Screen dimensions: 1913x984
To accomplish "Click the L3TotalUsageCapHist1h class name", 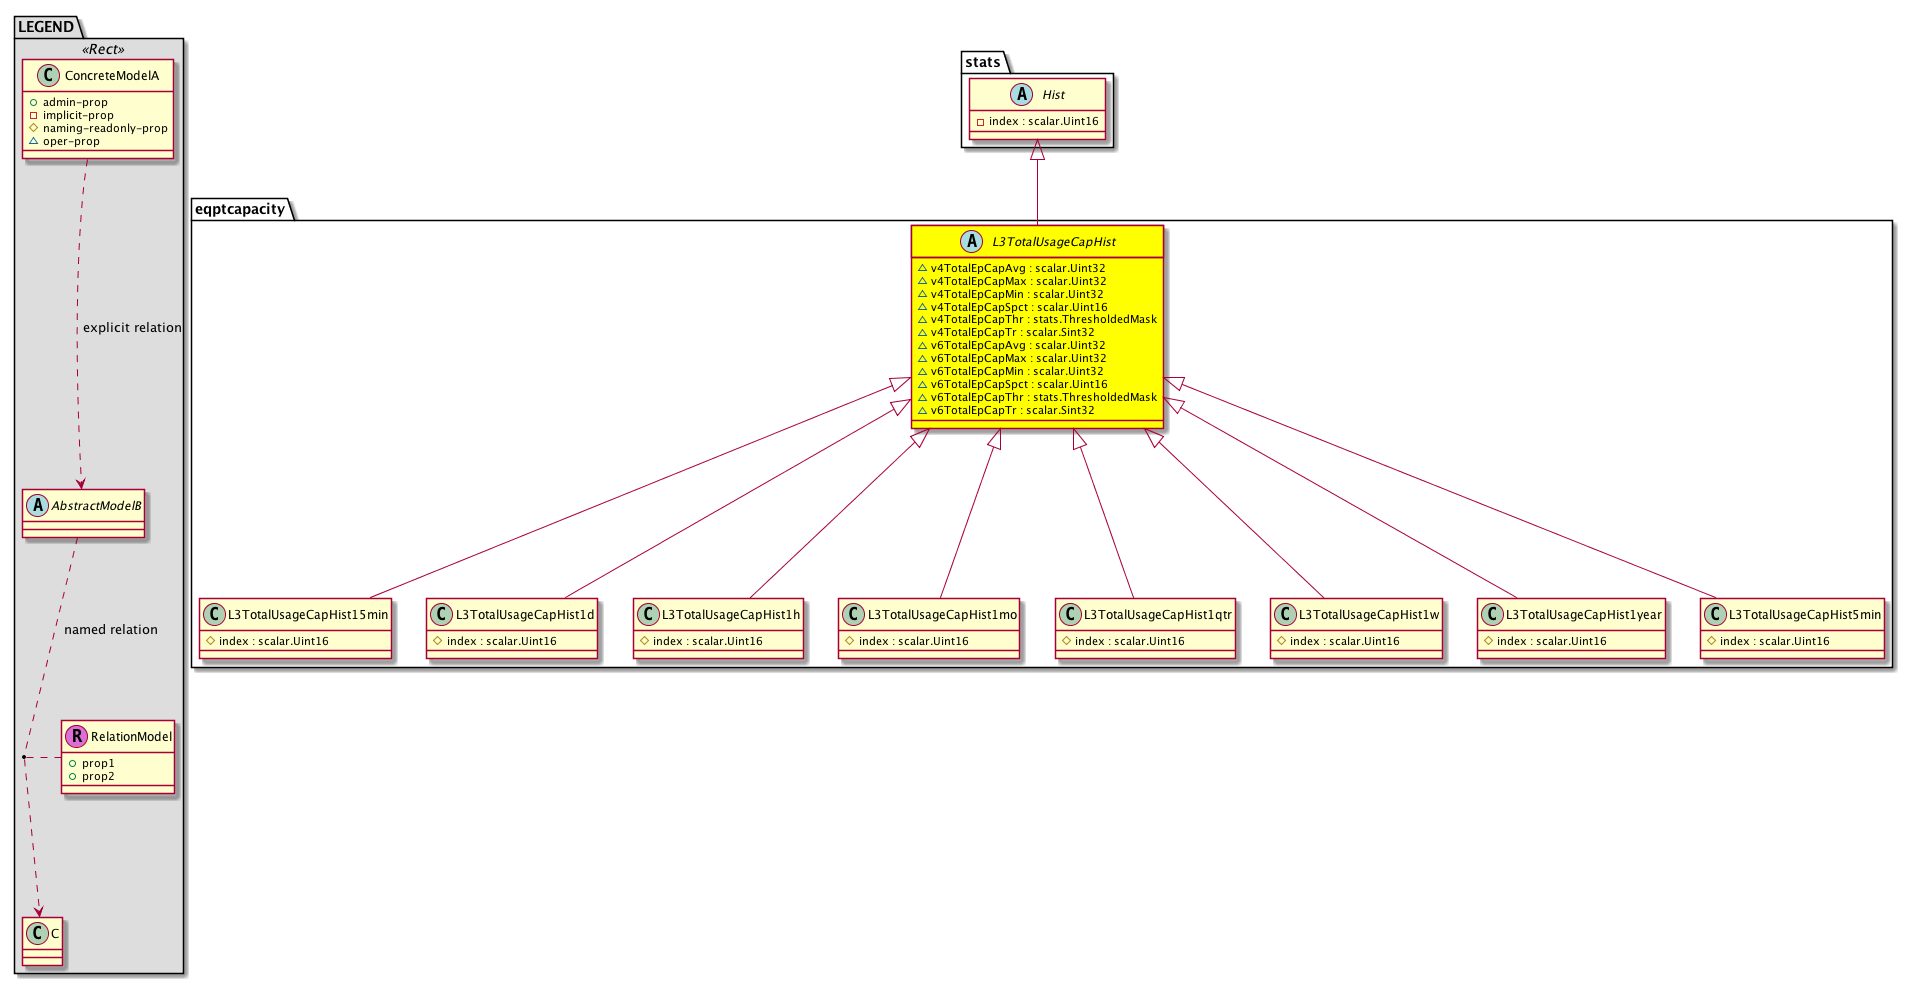I will click(731, 615).
